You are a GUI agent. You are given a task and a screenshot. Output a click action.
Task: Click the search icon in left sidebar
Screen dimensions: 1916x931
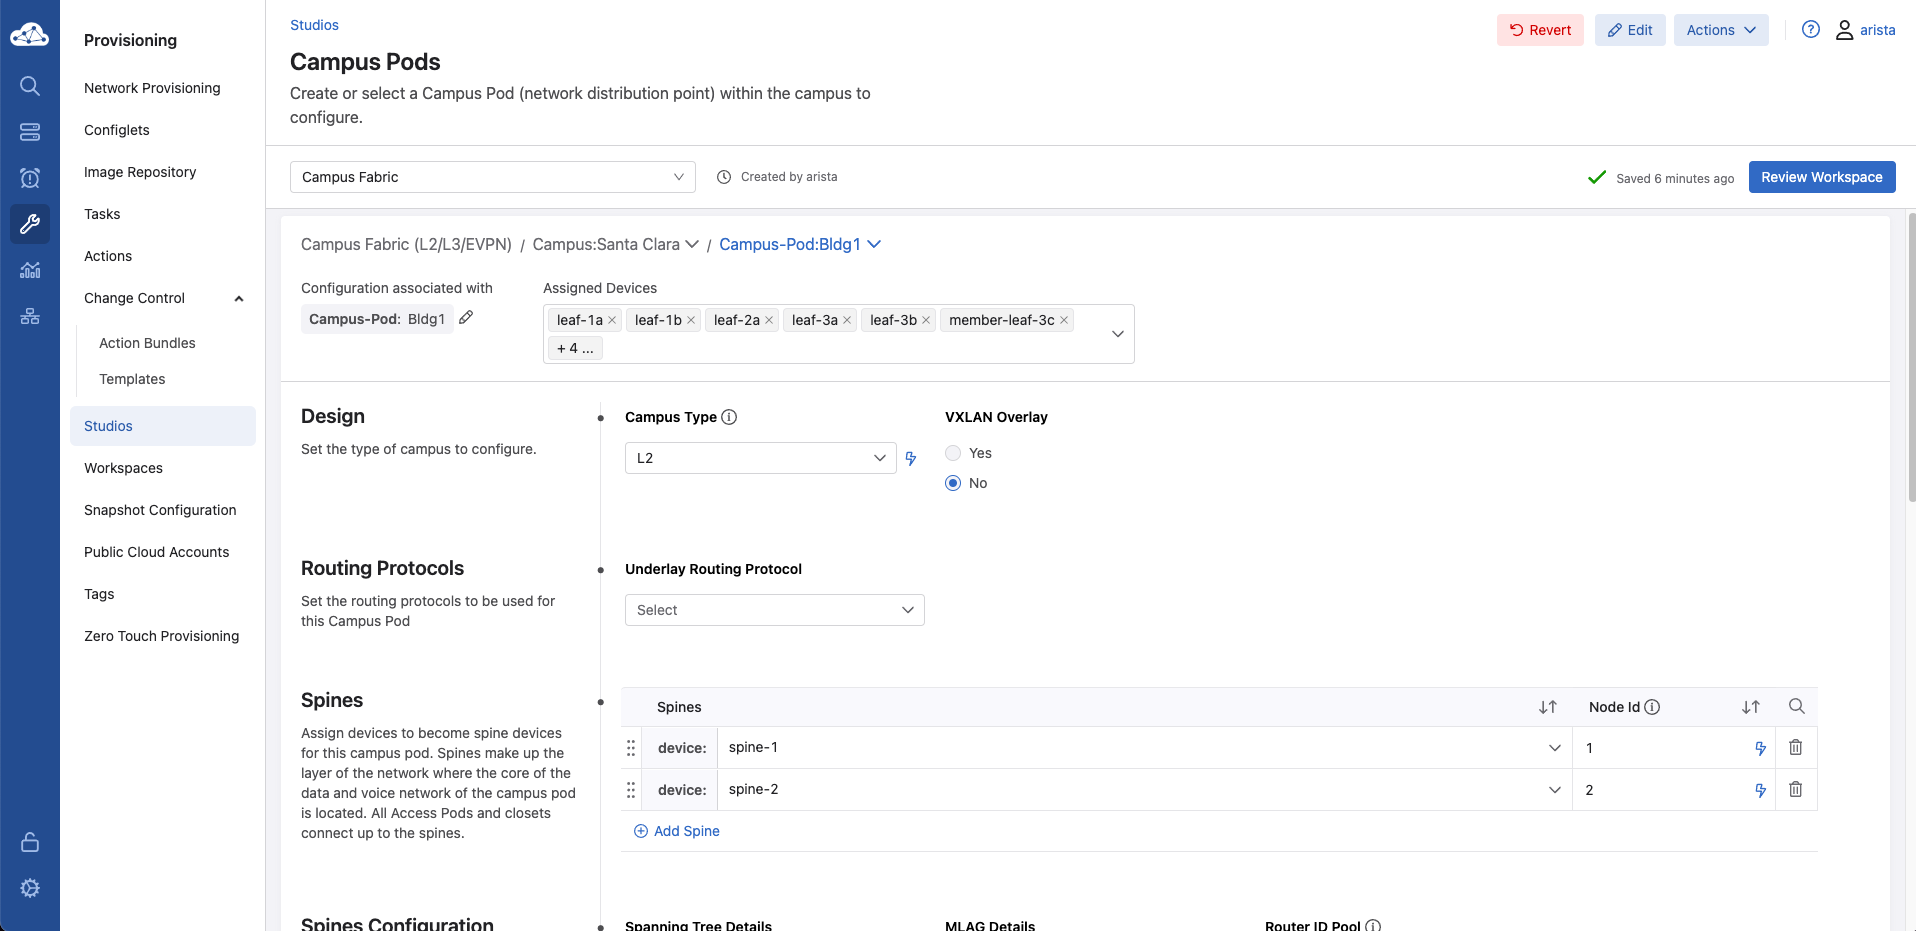30,86
